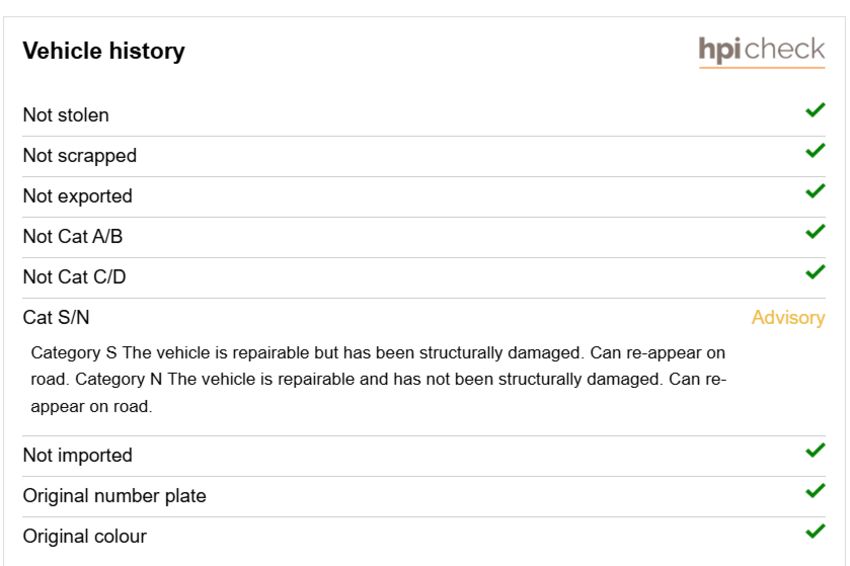Click the green checkmark beside Not imported

point(815,451)
